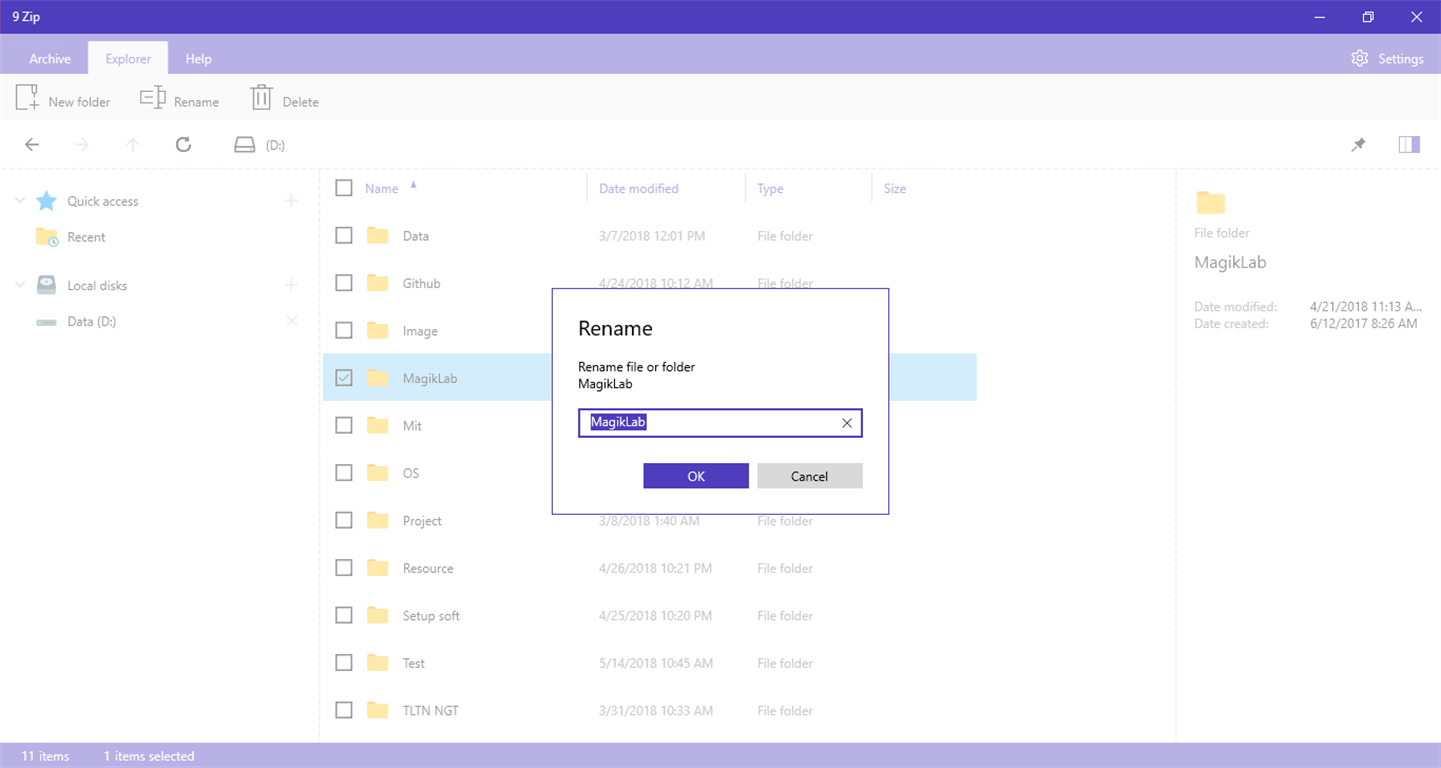Refresh the current folder listing
Screen dimensions: 1441x768
coord(183,145)
